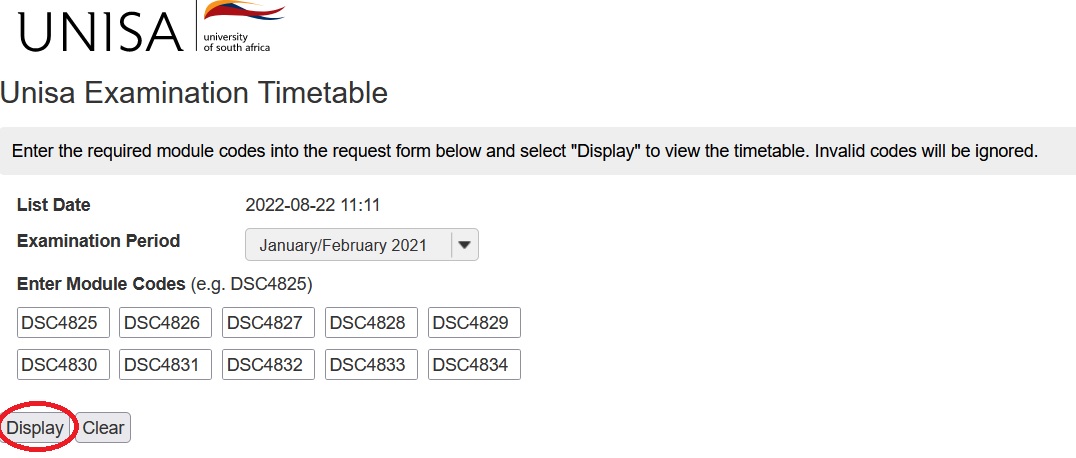Click the UNISA logo

point(100,32)
